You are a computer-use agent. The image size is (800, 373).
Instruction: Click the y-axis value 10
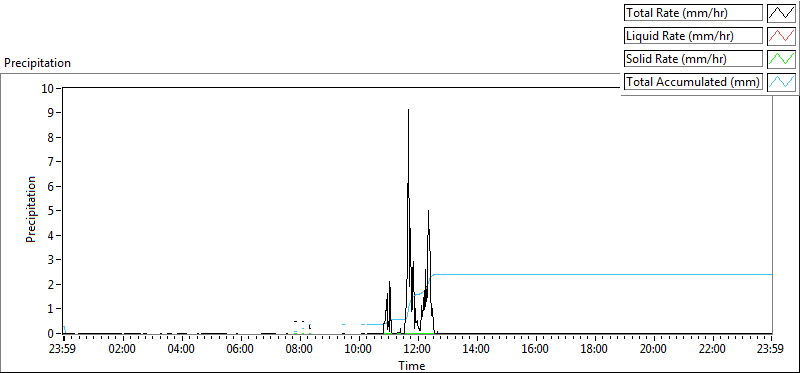click(48, 88)
